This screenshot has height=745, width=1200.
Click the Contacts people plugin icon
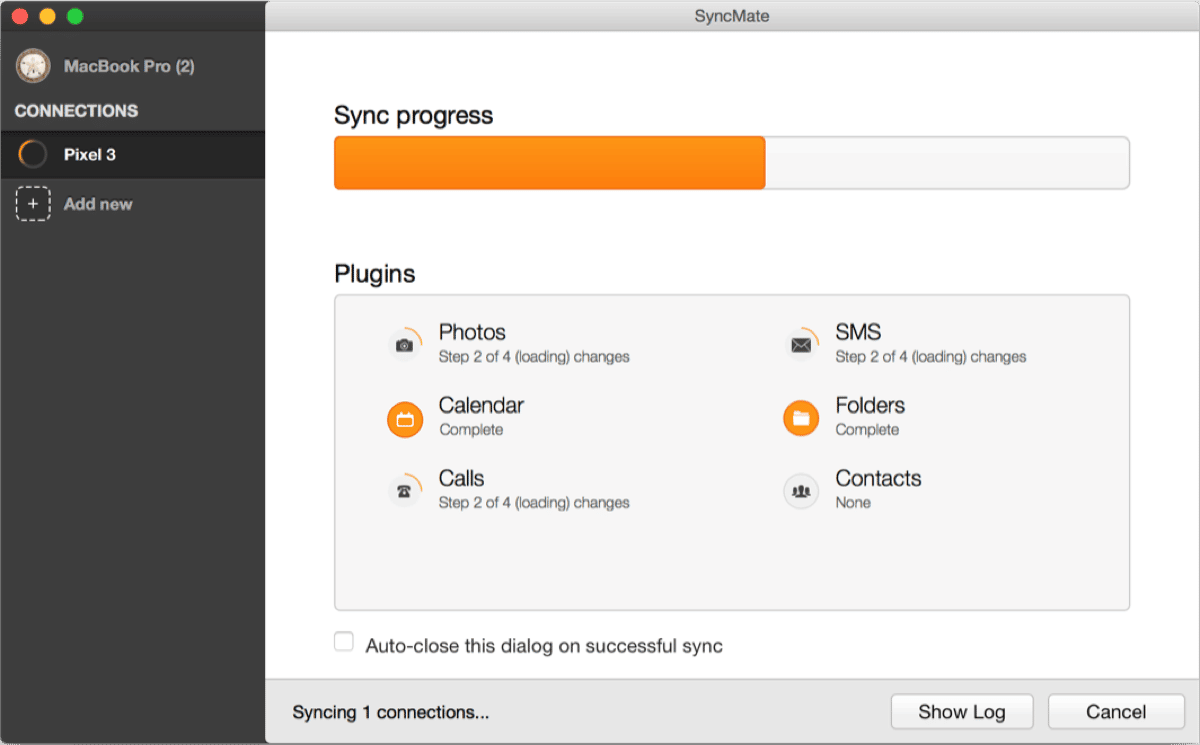pyautogui.click(x=801, y=491)
